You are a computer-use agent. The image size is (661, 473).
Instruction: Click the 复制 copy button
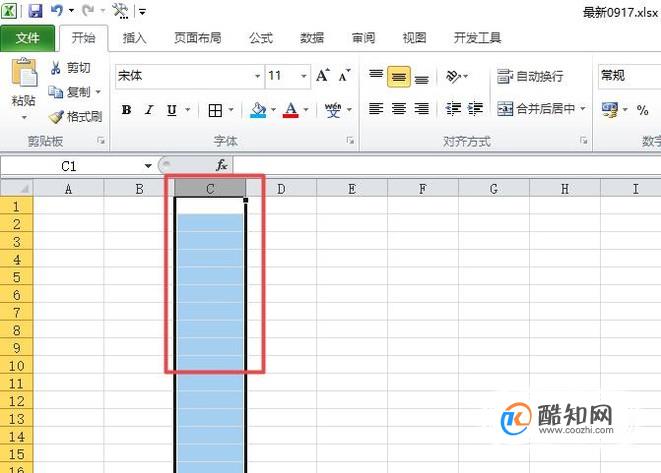[x=70, y=91]
